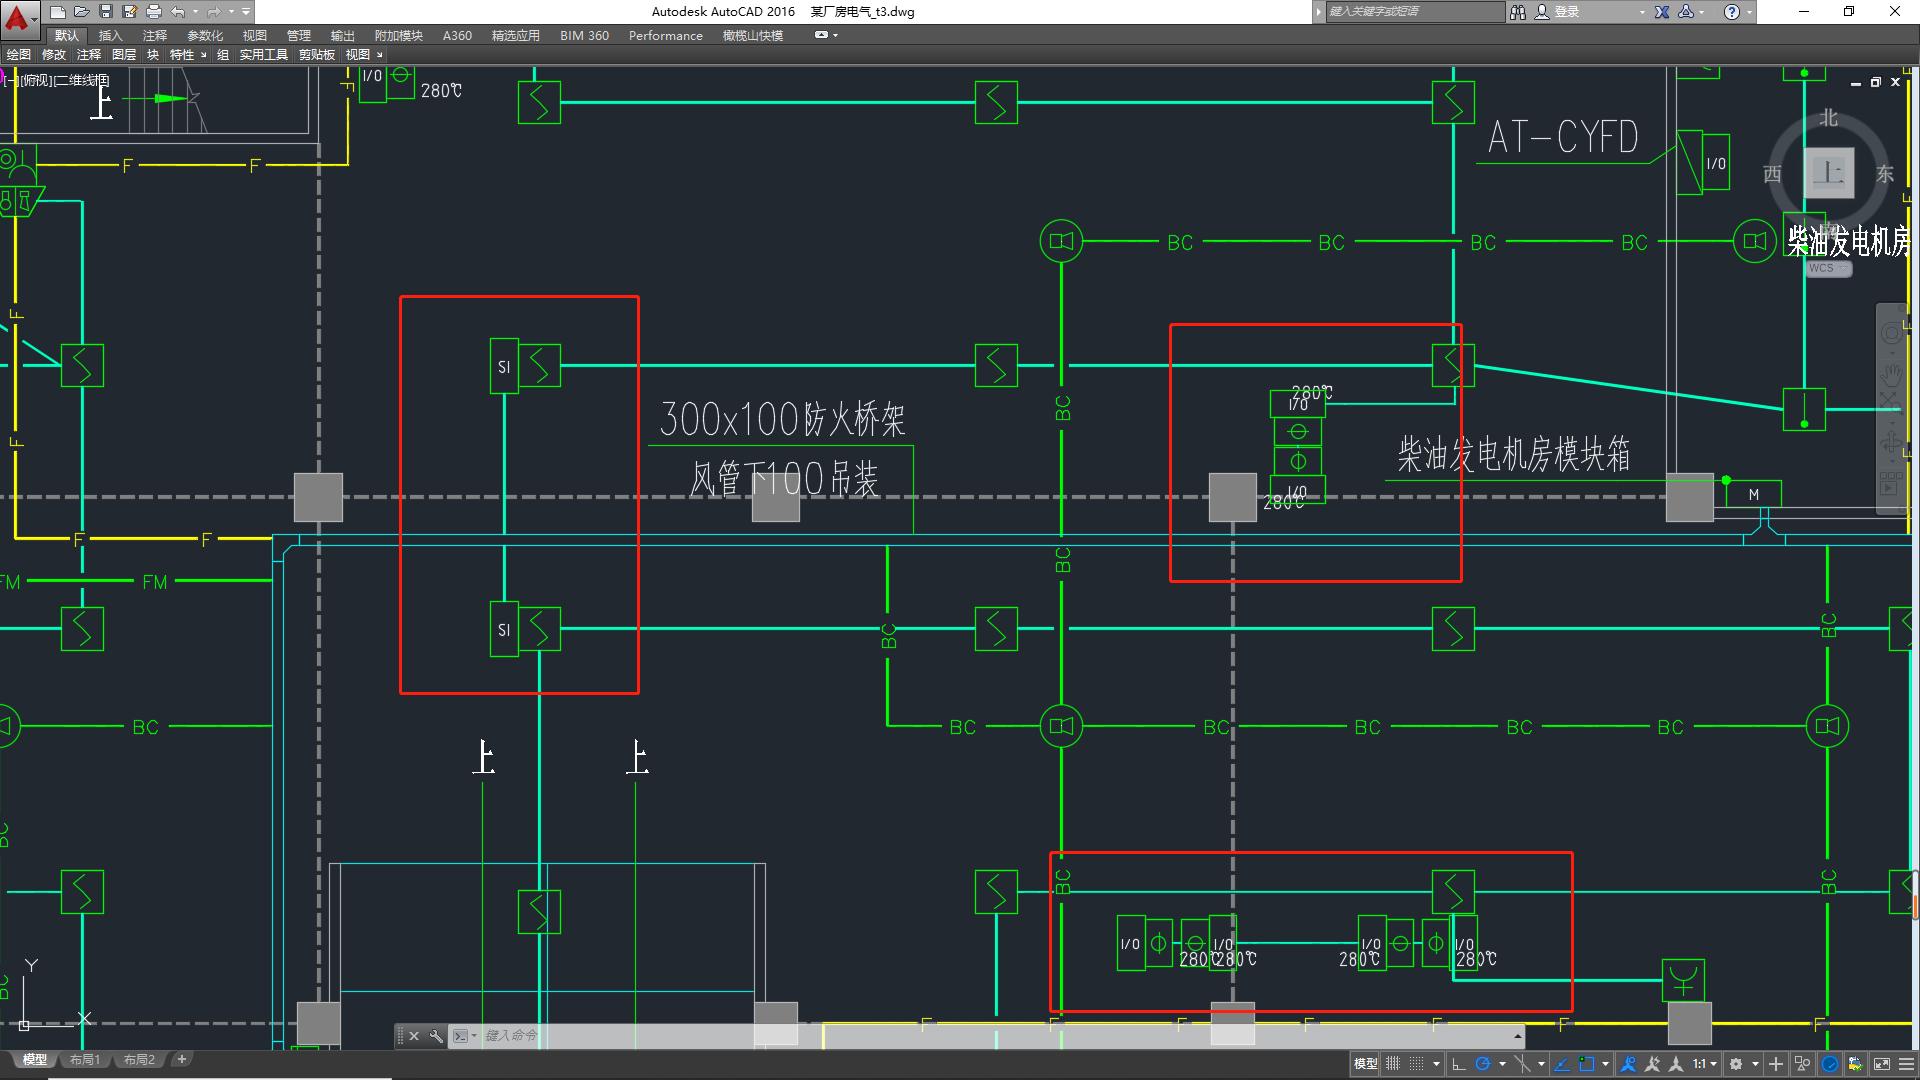Click the top face of the ViewCube

(x=1828, y=173)
